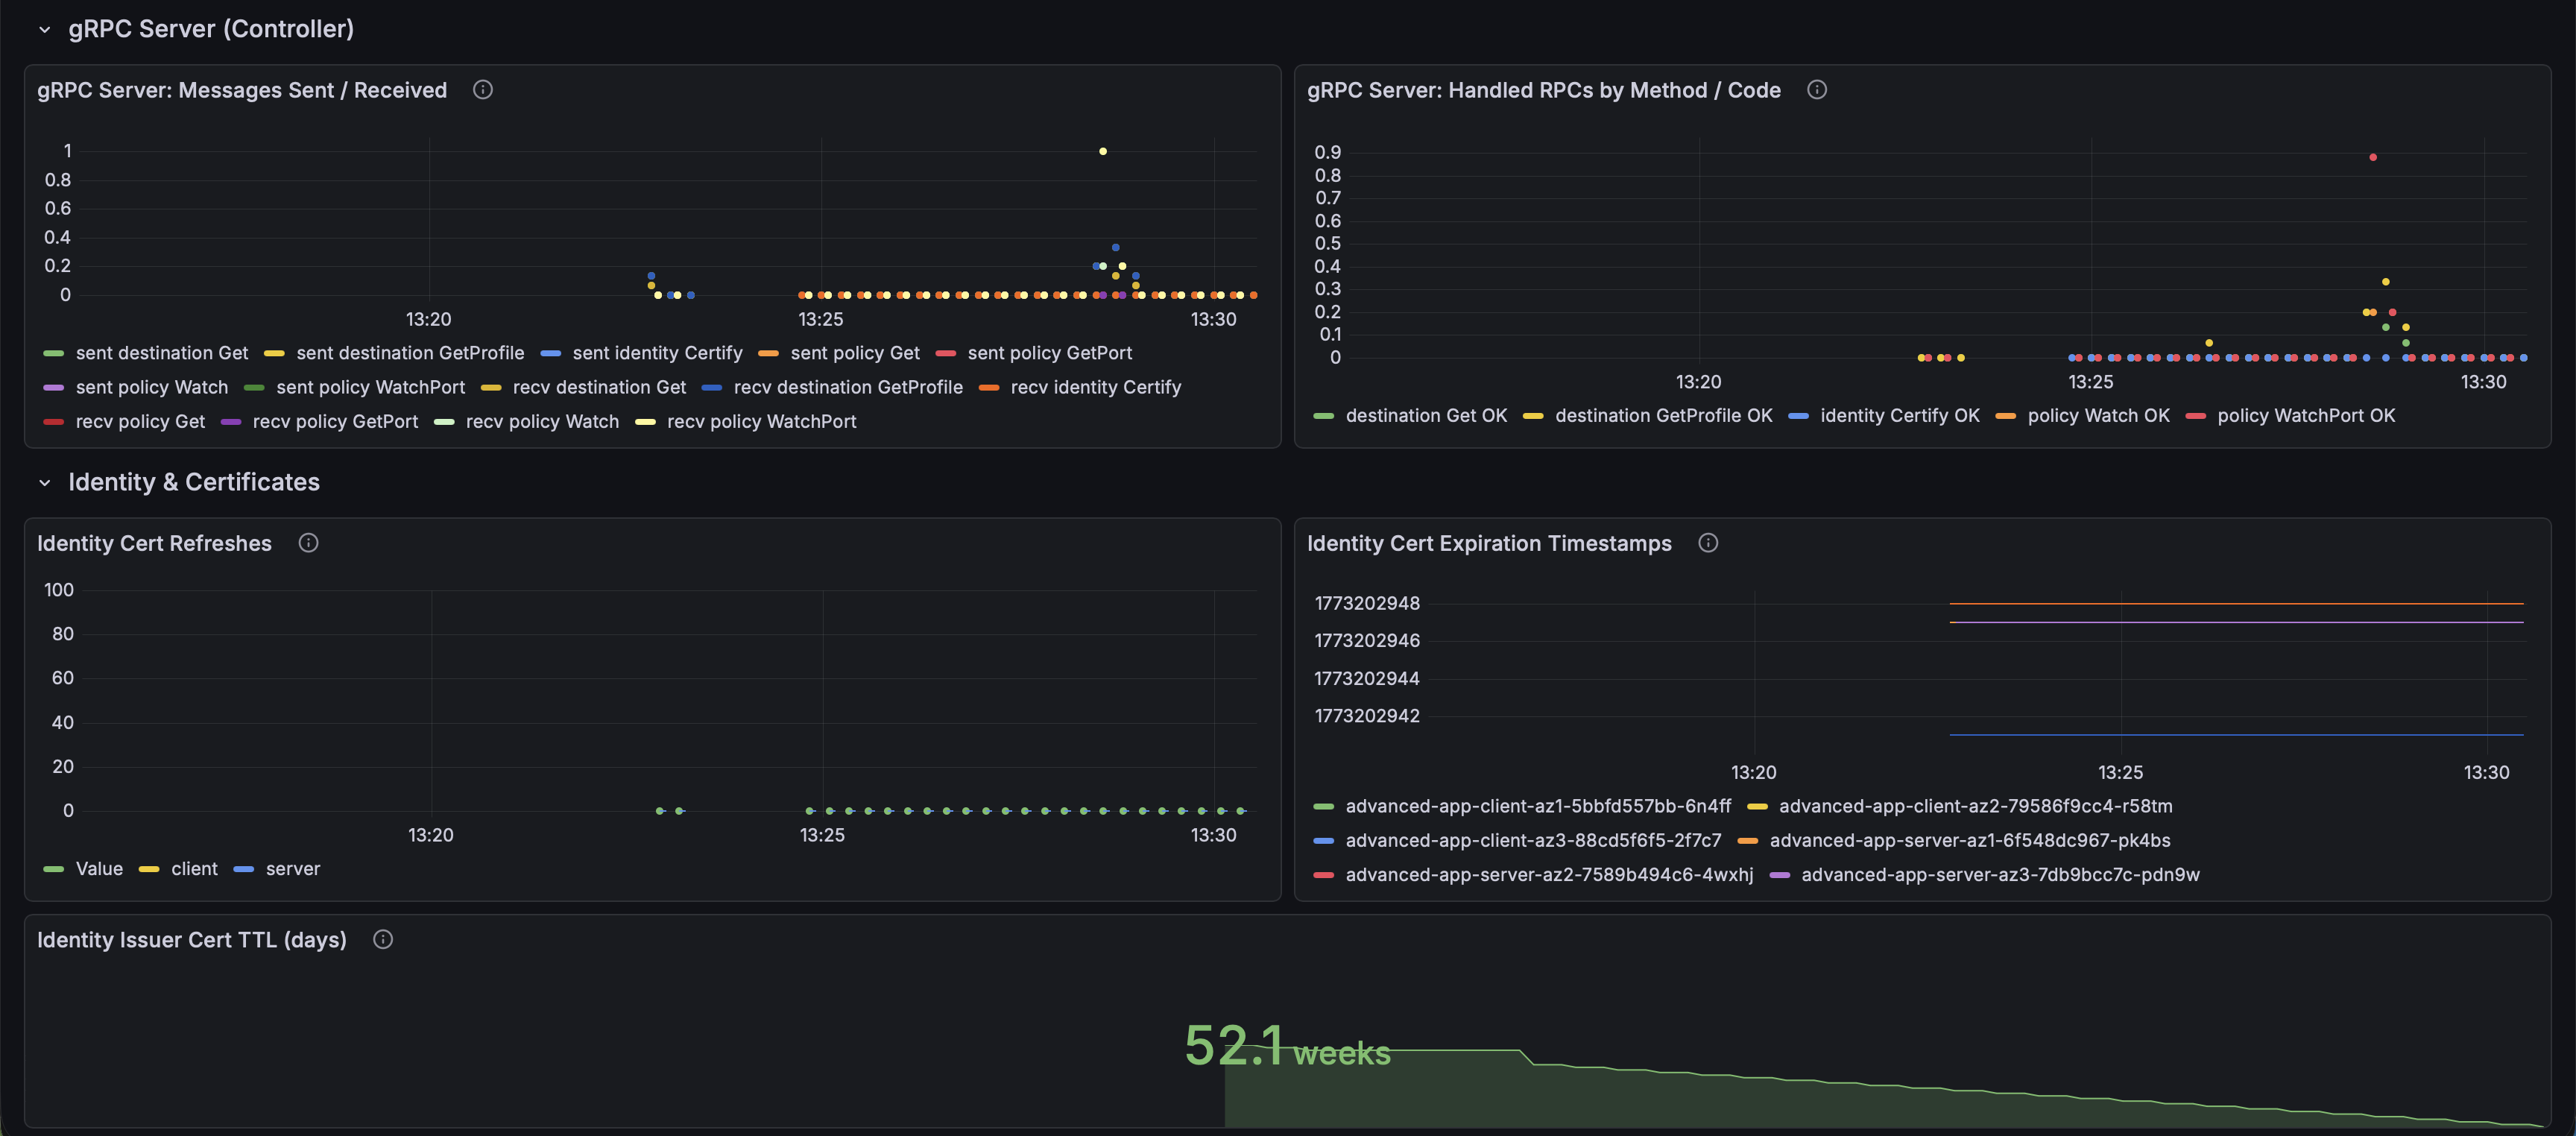Show info icon for Identity Cert Expiration Timestamps
The image size is (2576, 1136).
point(1708,543)
